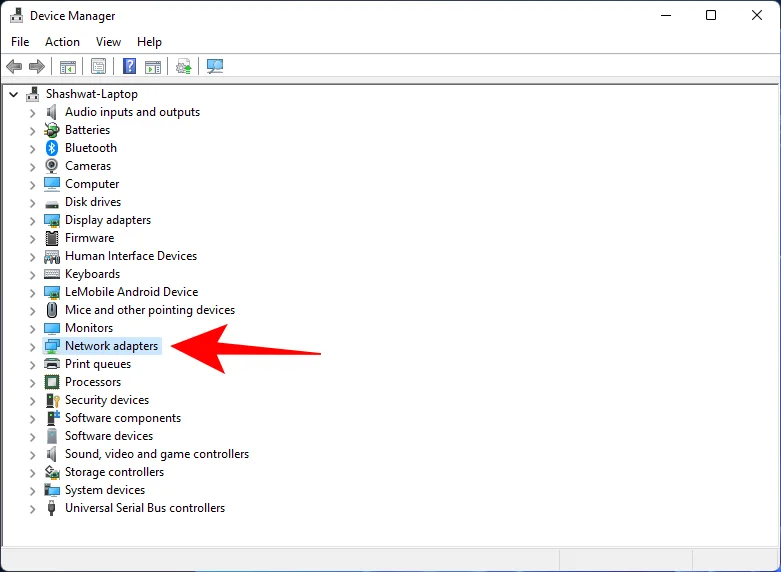This screenshot has height=572, width=781.
Task: Select the Batteries category icon
Action: coord(52,130)
